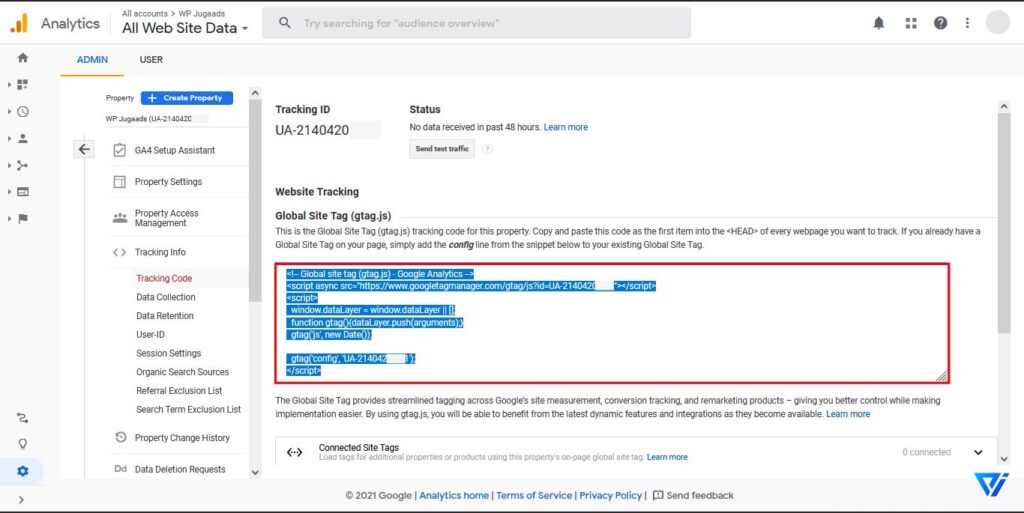Open Data Collection
Image resolution: width=1024 pixels, height=513 pixels.
pos(166,297)
